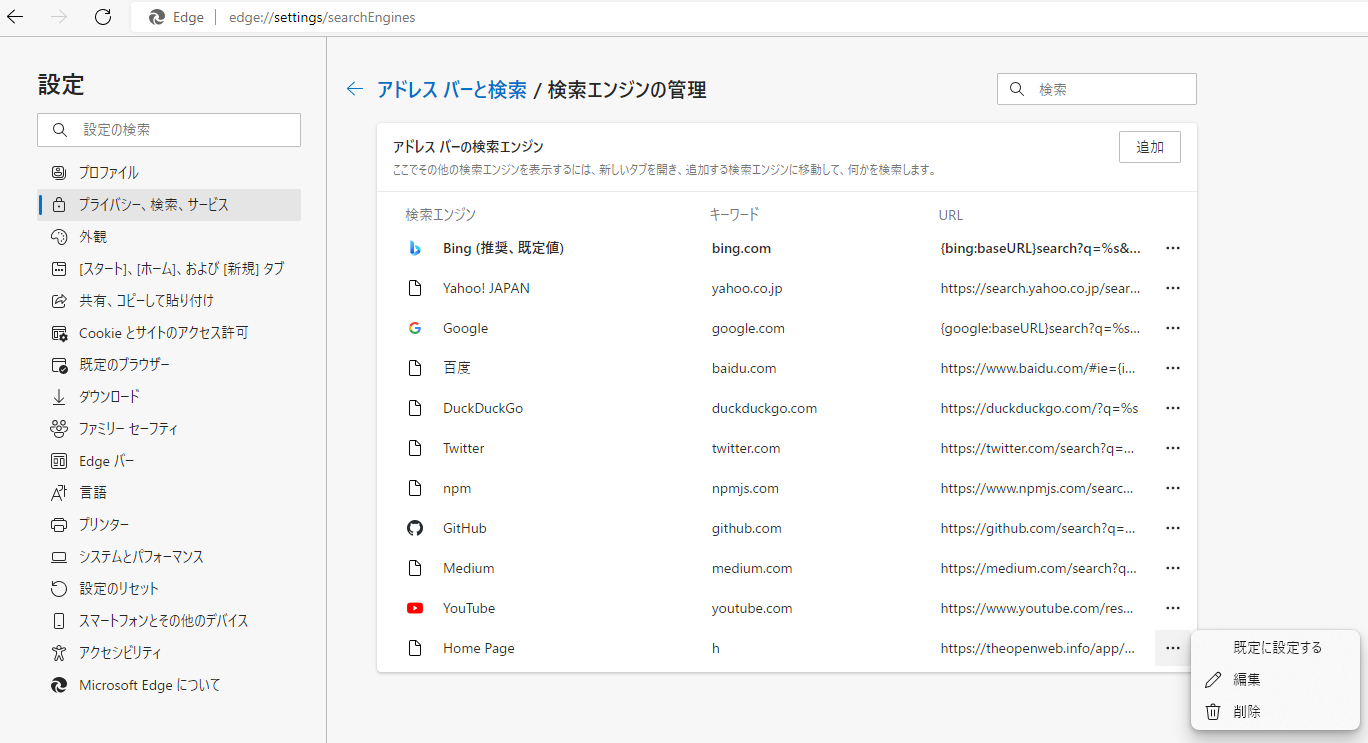Click the 検索エンジン column header
Viewport: 1368px width, 743px height.
(440, 215)
